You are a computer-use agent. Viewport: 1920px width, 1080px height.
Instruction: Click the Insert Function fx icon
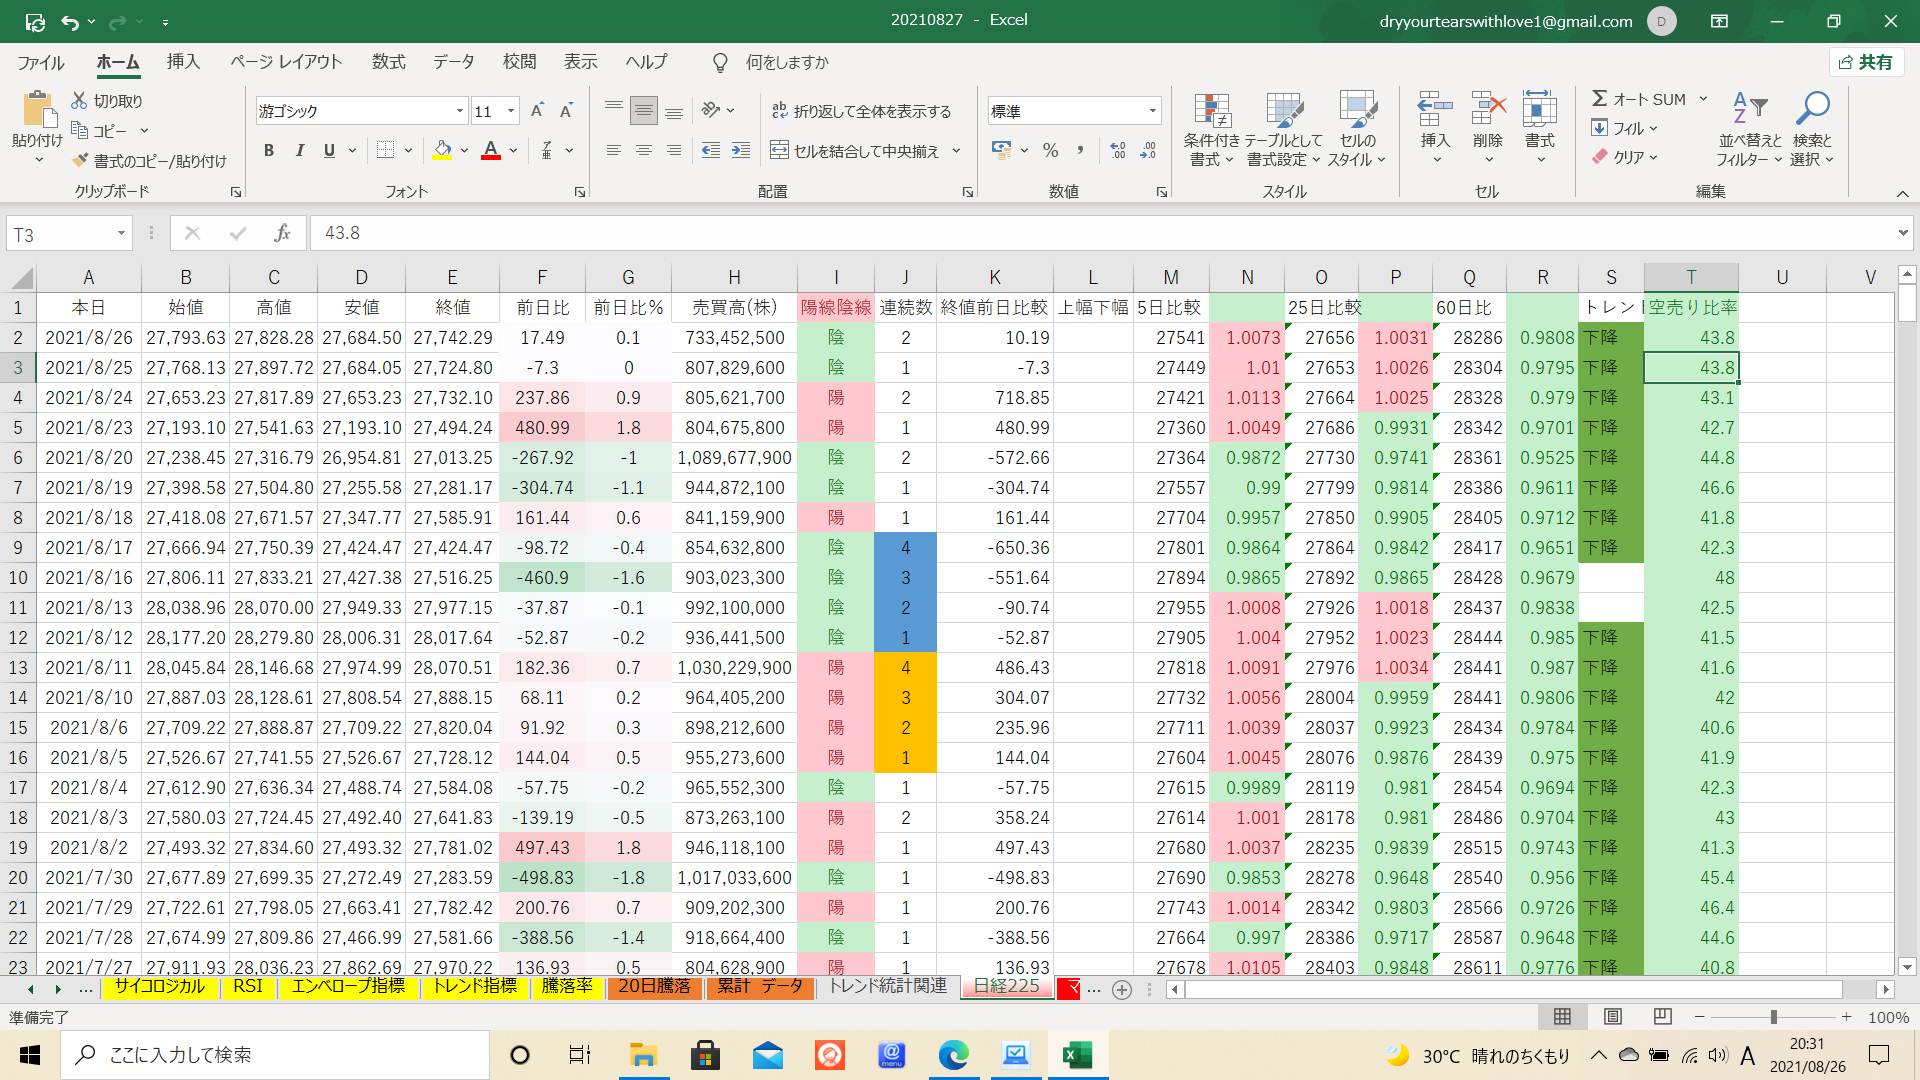[x=282, y=233]
